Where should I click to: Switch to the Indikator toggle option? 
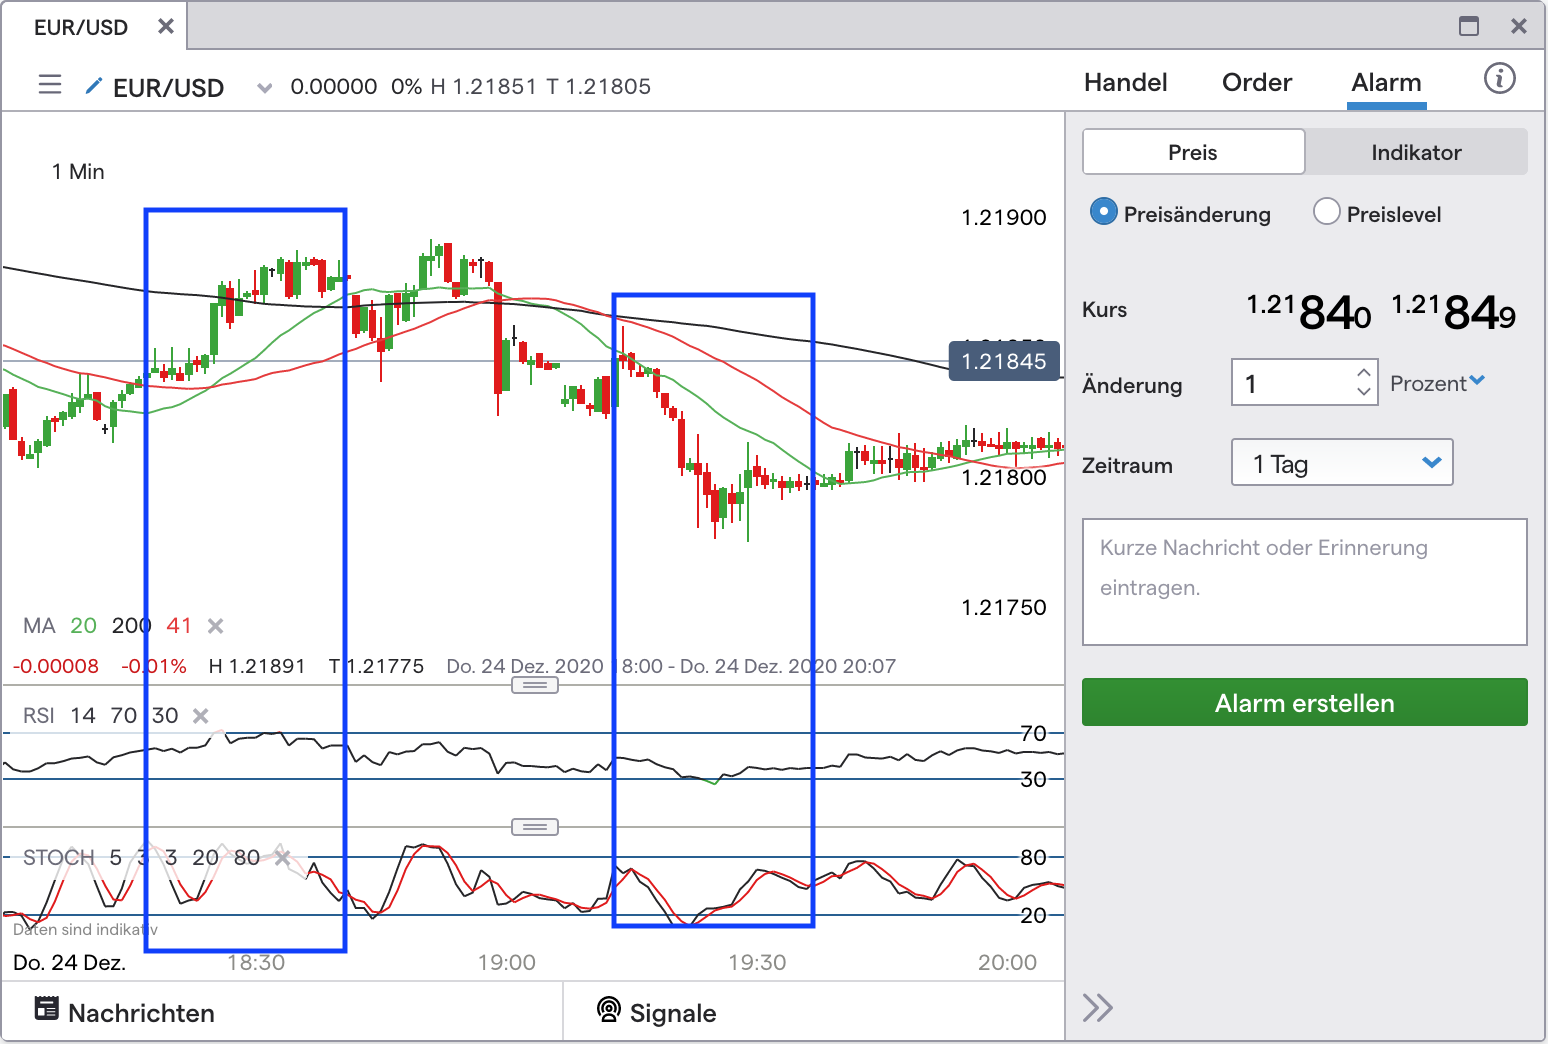[1415, 152]
